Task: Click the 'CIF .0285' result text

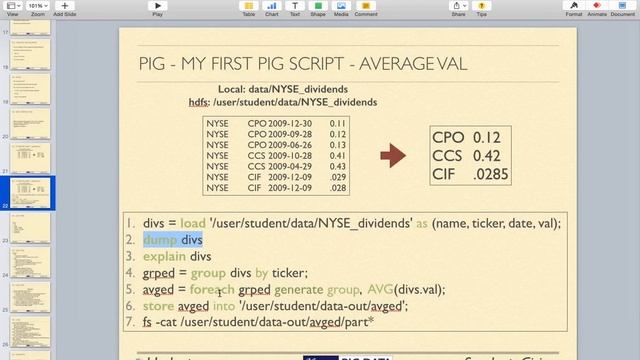Action: [x=470, y=174]
